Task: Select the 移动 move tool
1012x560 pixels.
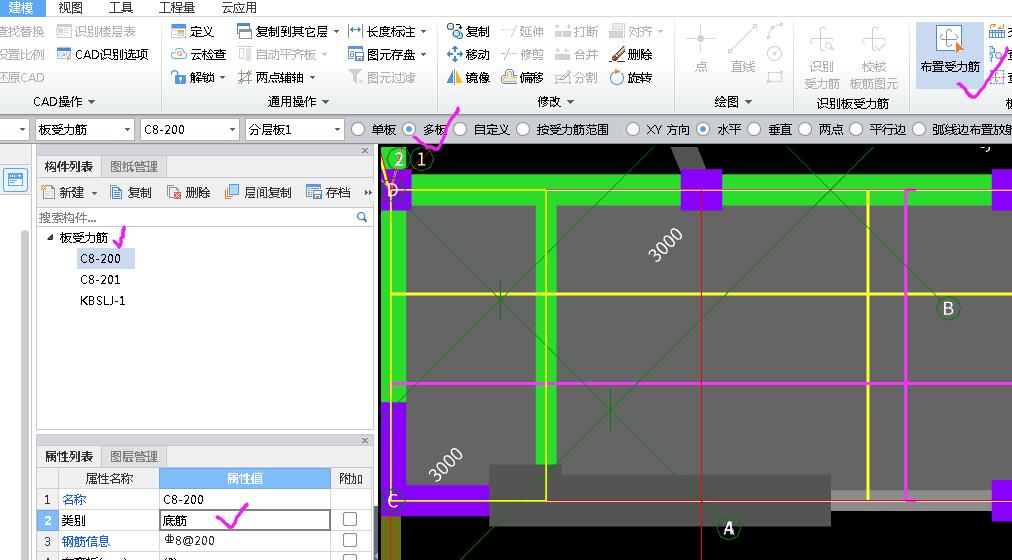Action: 469,54
